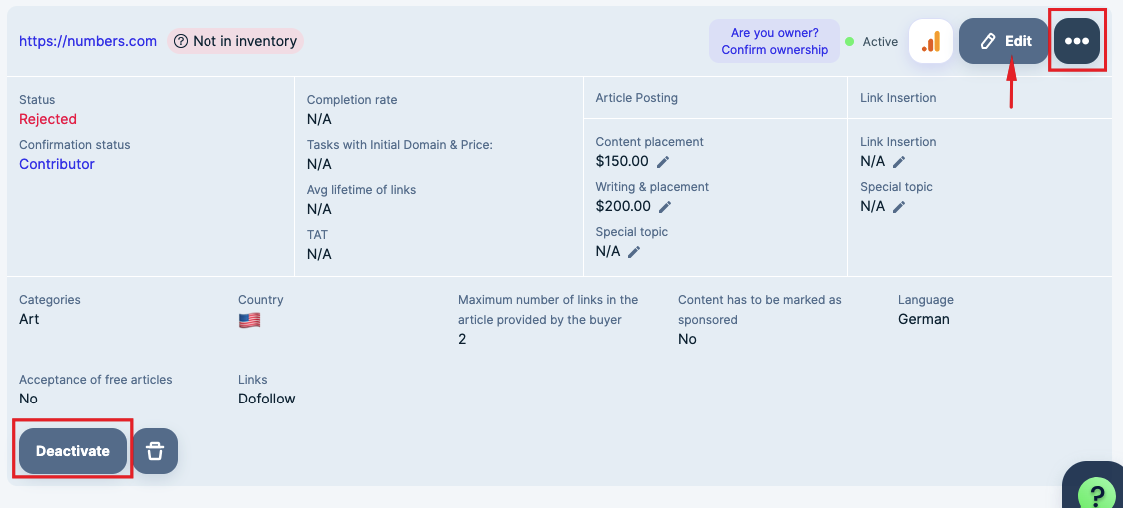This screenshot has height=508, width=1123.
Task: Click the Deactivate button
Action: point(73,451)
